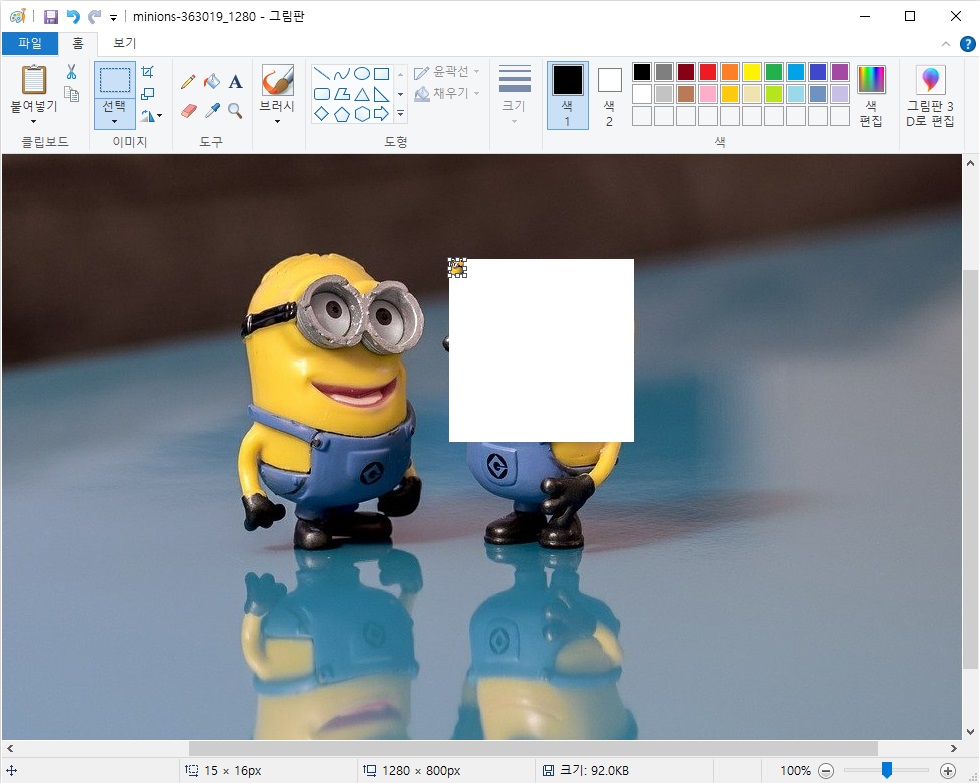Click the horizontal scrollbar right arrow

(953, 748)
